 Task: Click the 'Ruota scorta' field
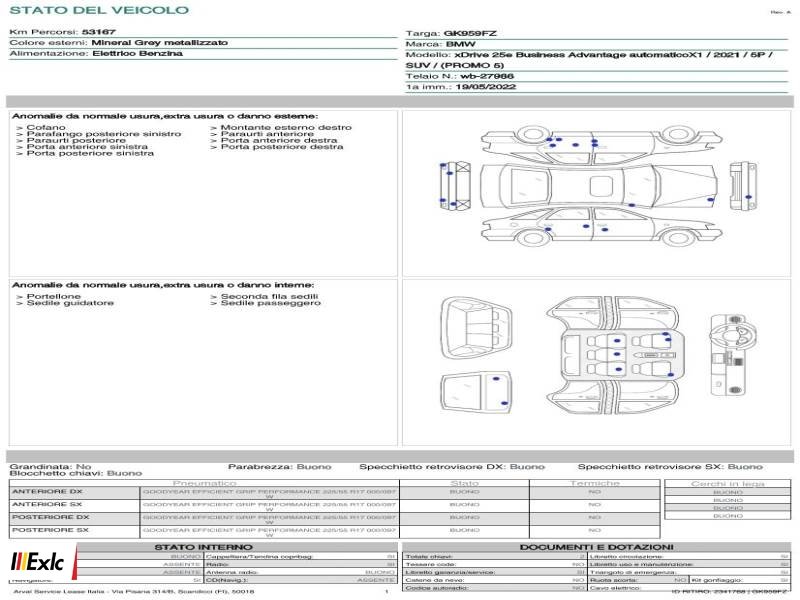(x=638, y=580)
